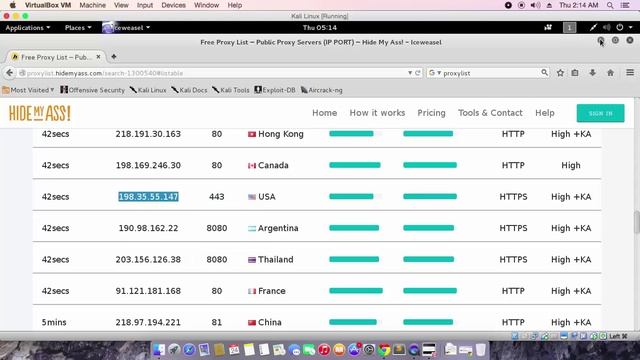Click the Hide My Ass logo
This screenshot has width=640, height=360.
click(x=40, y=113)
